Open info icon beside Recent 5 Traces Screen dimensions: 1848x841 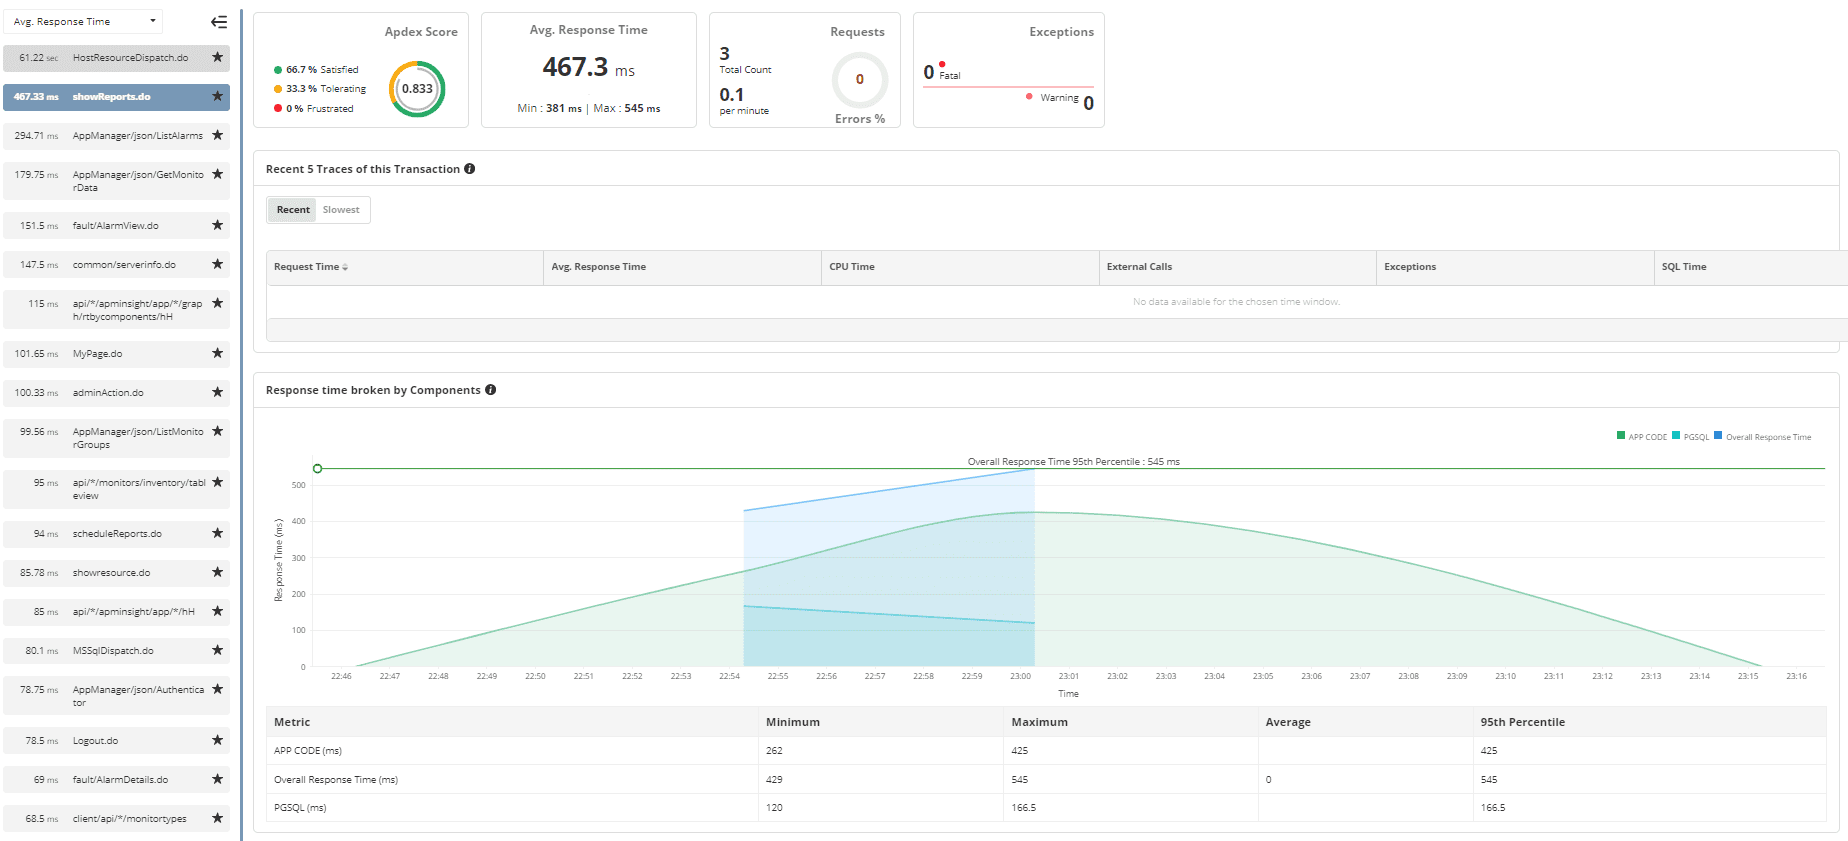470,169
